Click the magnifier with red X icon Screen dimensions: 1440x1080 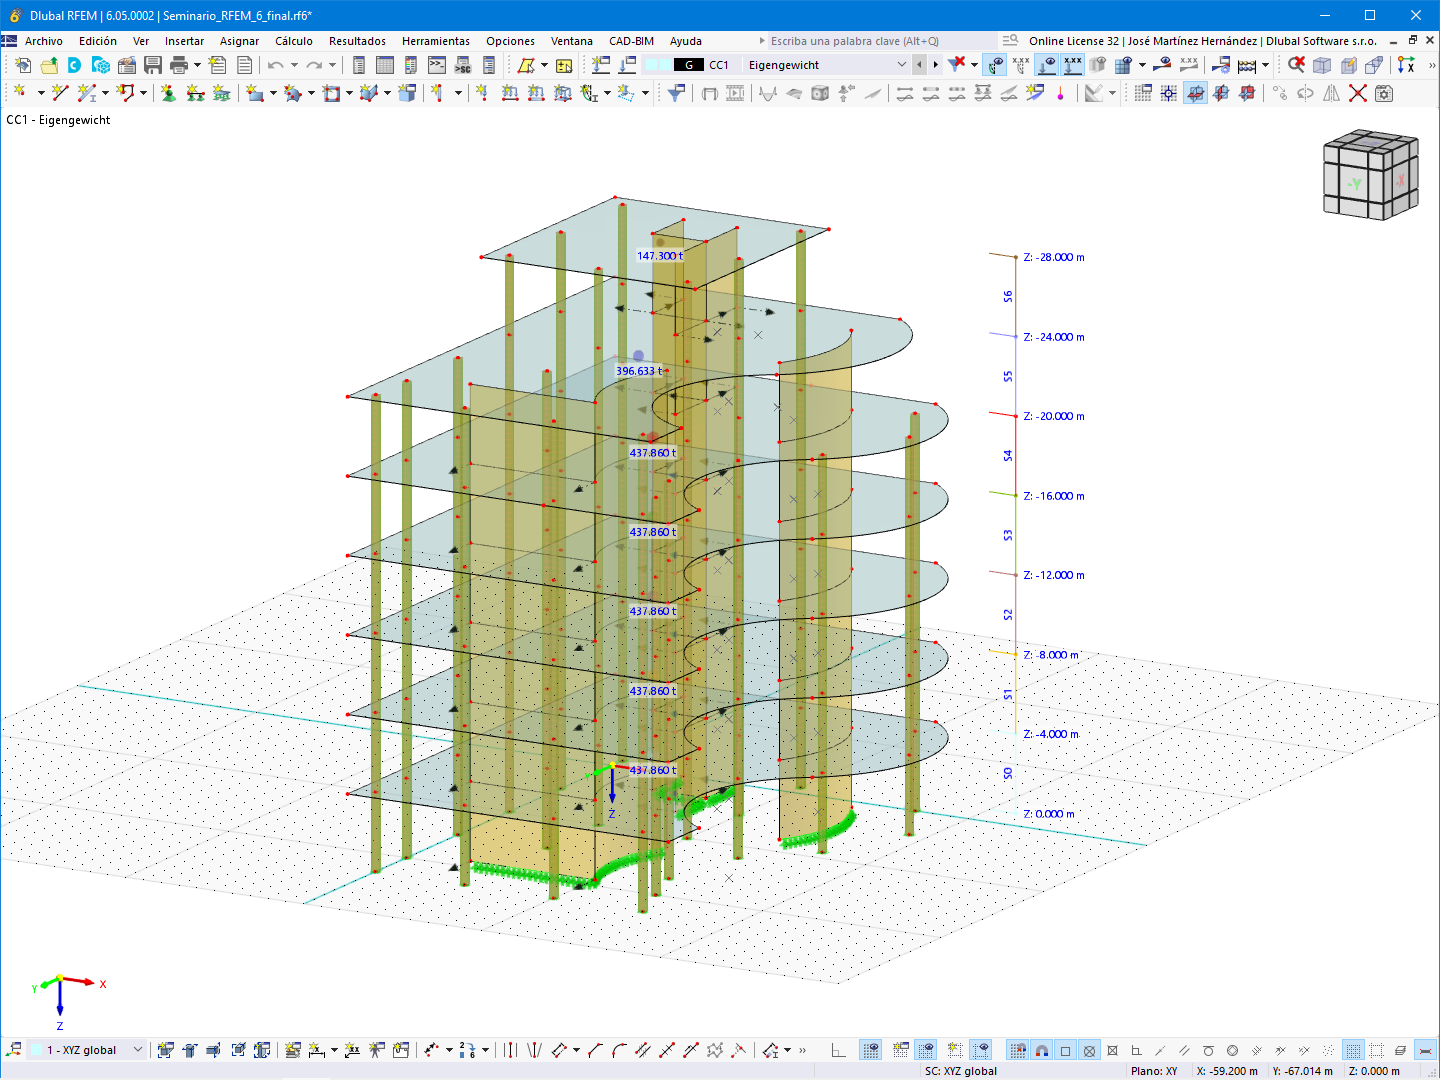click(x=1296, y=65)
